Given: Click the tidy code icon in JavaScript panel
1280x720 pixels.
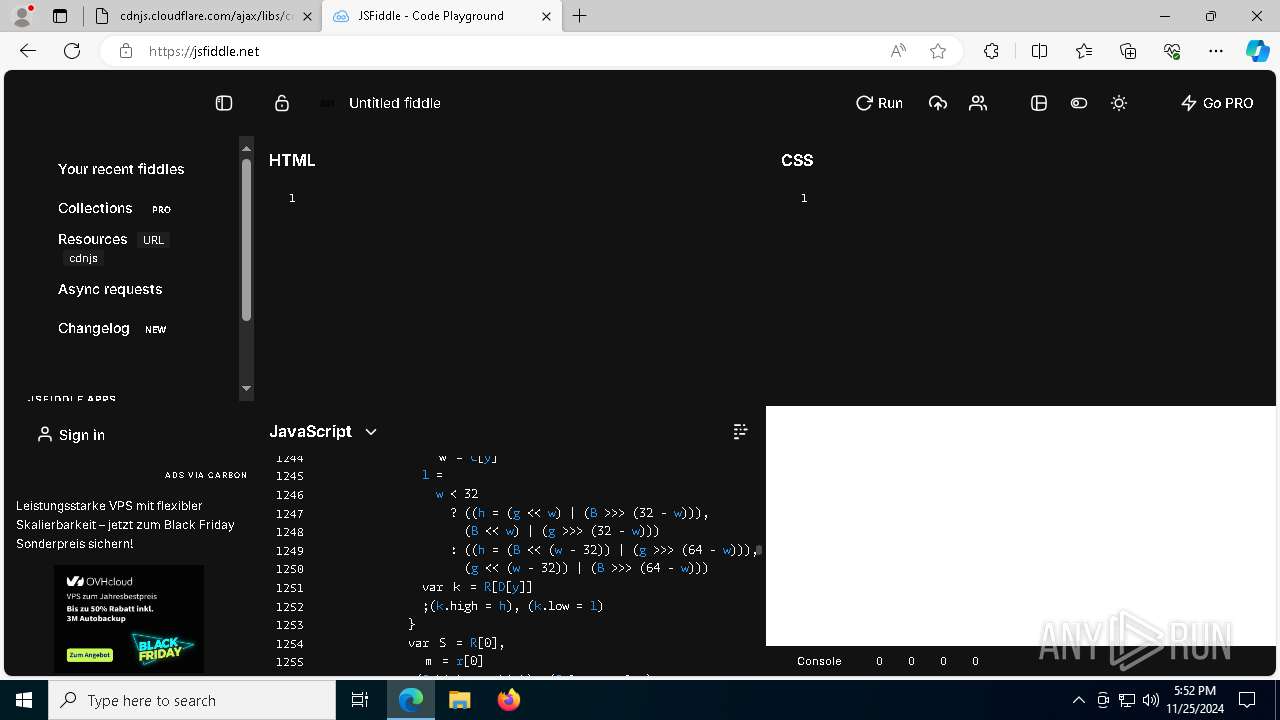Looking at the screenshot, I should click(x=740, y=431).
